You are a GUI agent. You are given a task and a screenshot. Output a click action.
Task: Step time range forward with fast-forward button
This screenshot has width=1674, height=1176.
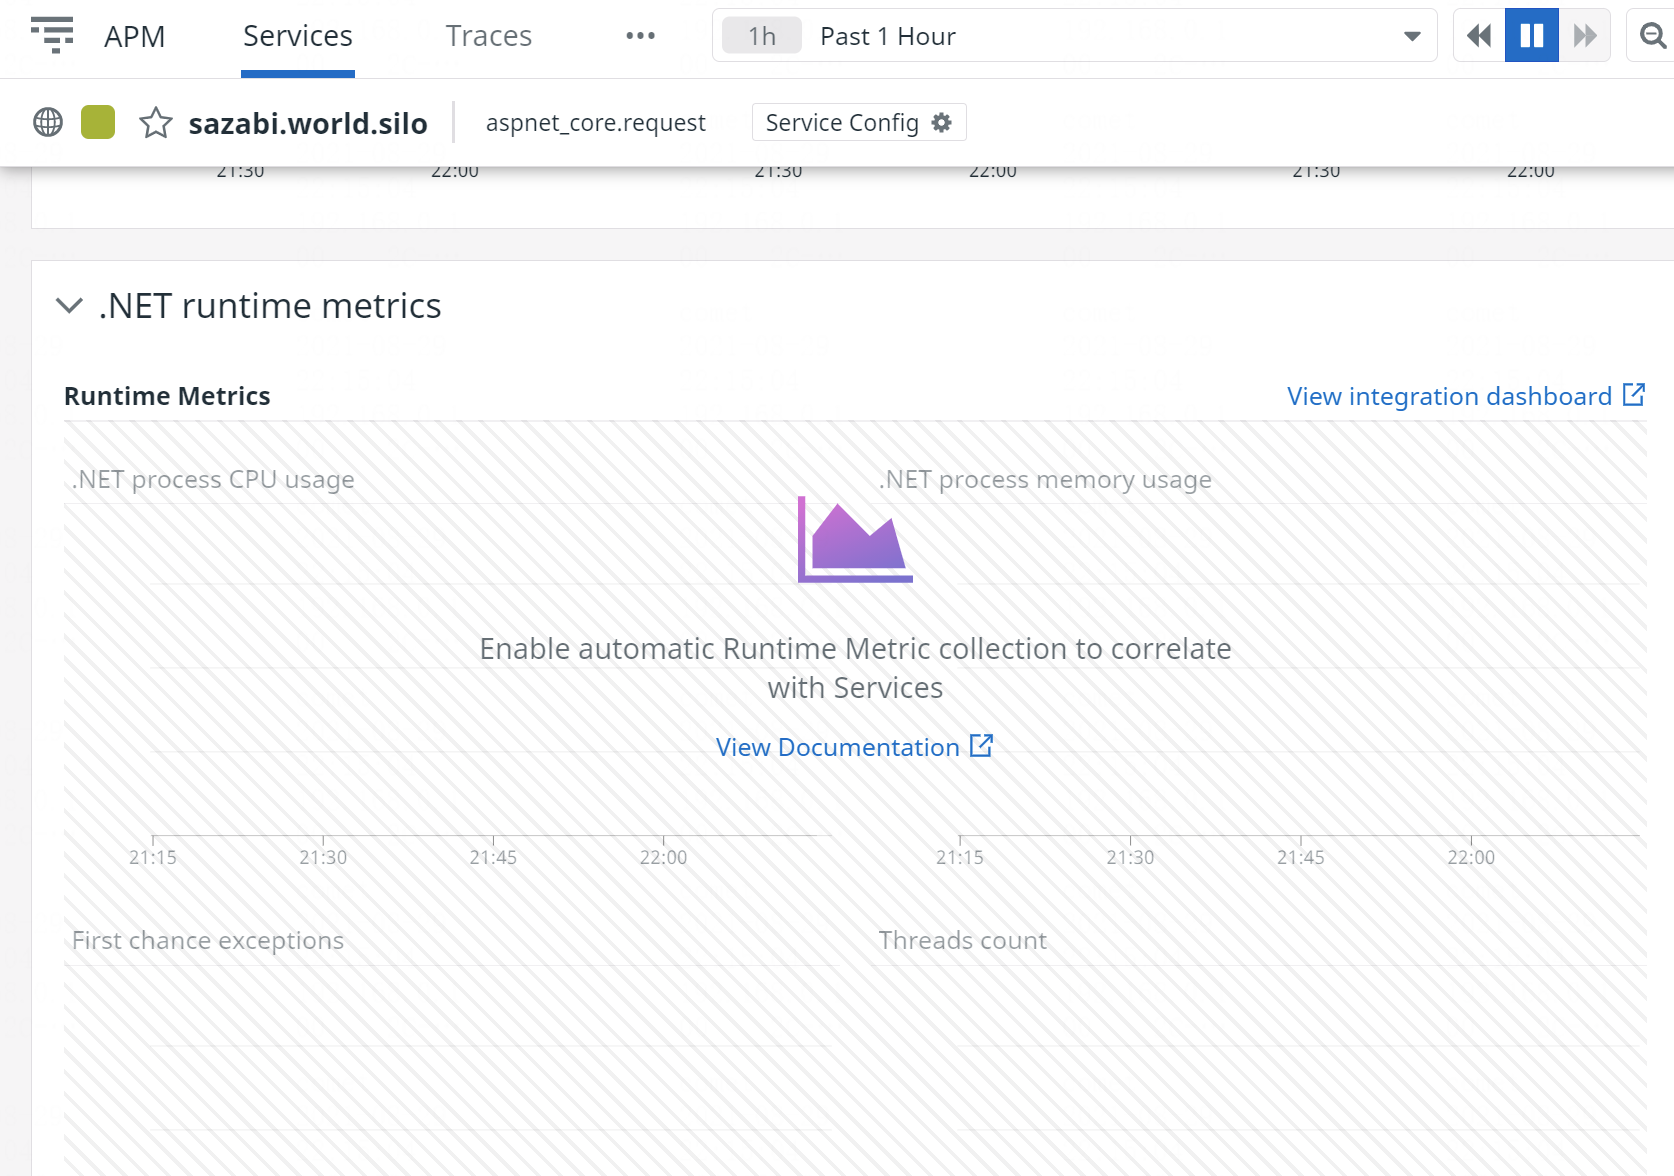click(1585, 36)
